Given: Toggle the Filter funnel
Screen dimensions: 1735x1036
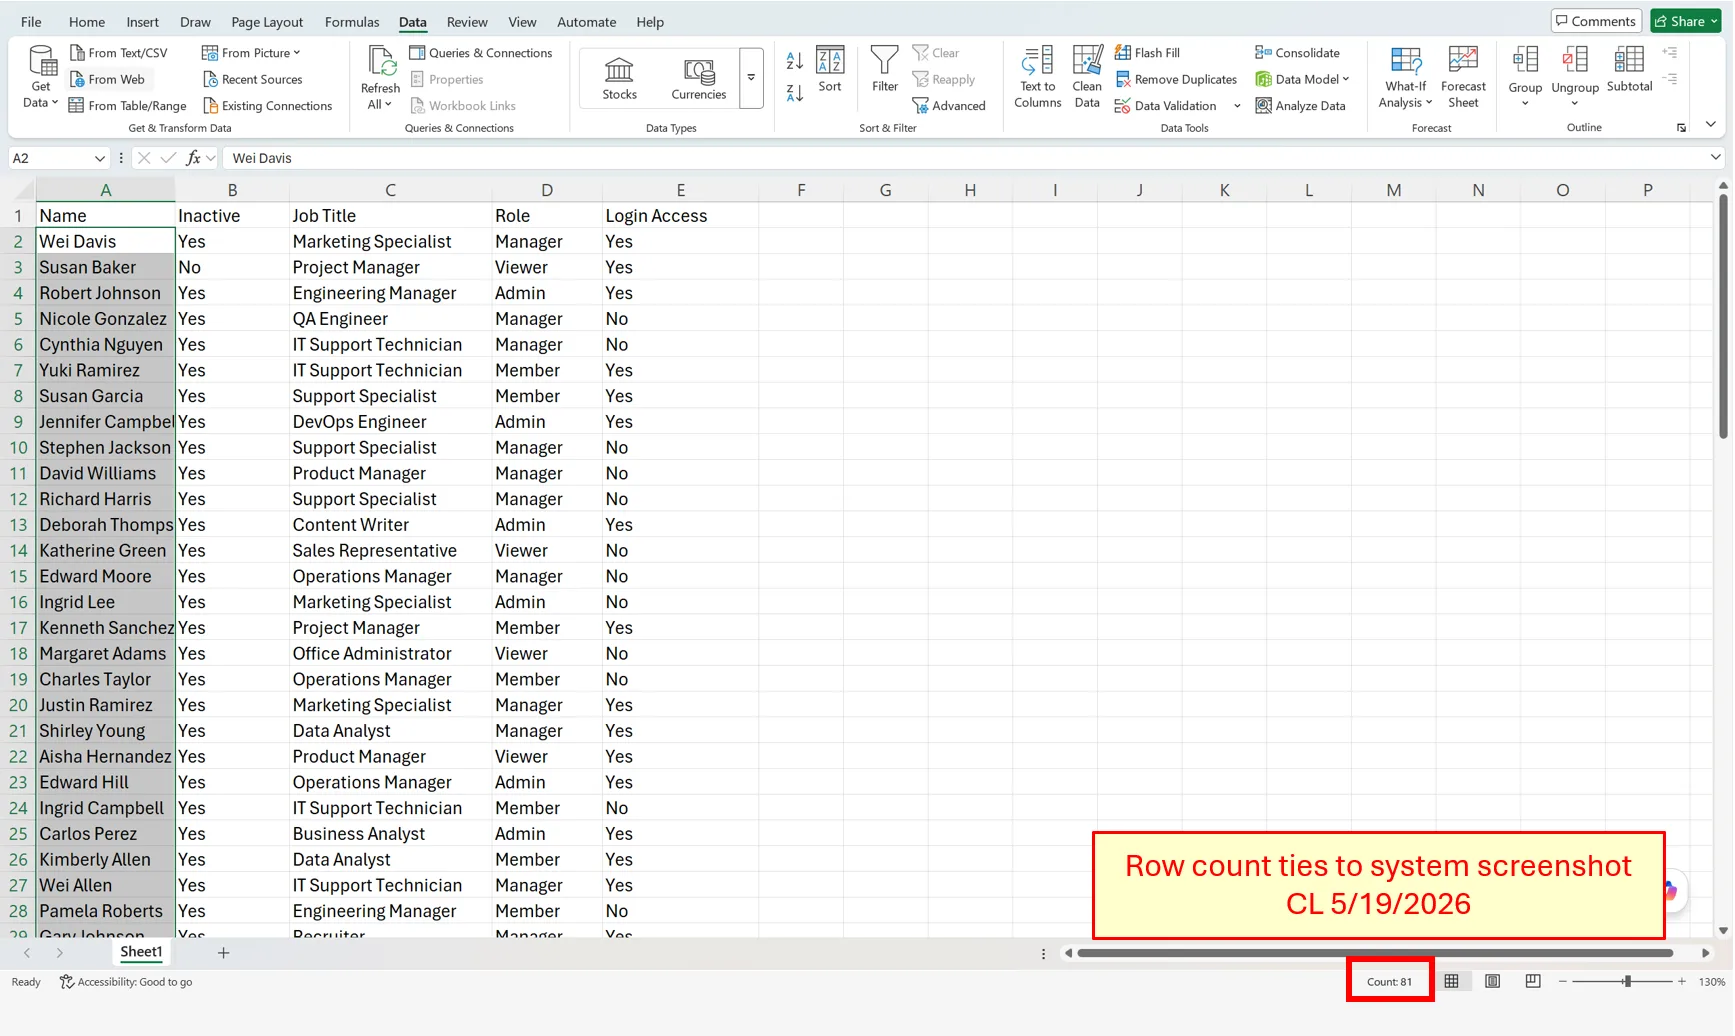Looking at the screenshot, I should [884, 70].
